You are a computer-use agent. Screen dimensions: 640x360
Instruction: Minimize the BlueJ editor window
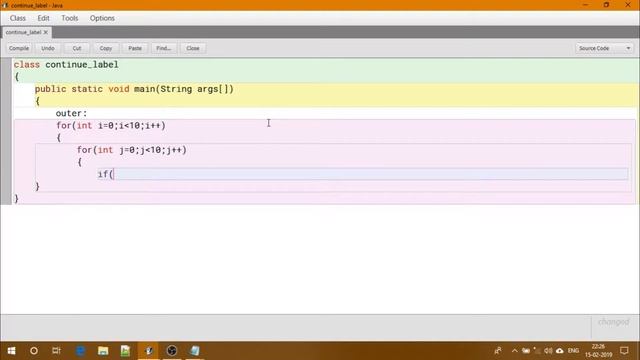point(585,5)
